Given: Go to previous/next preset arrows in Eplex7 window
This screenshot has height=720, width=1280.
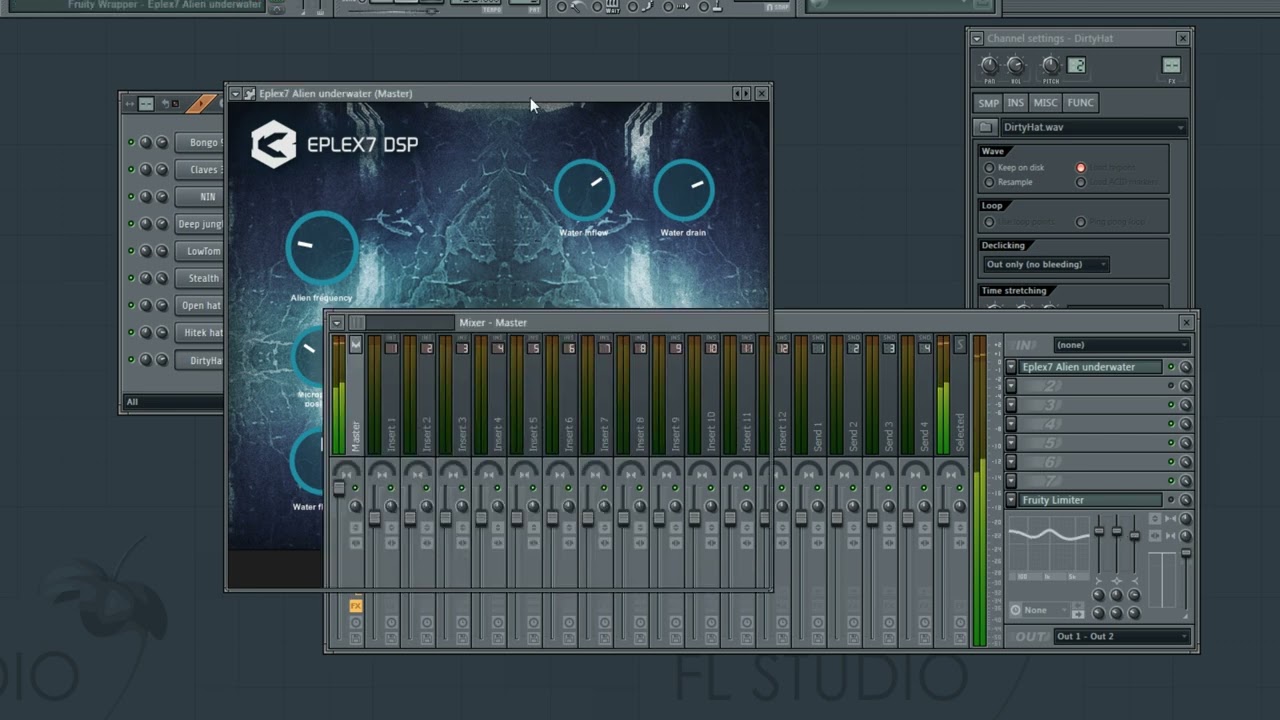Looking at the screenshot, I should click(x=741, y=94).
